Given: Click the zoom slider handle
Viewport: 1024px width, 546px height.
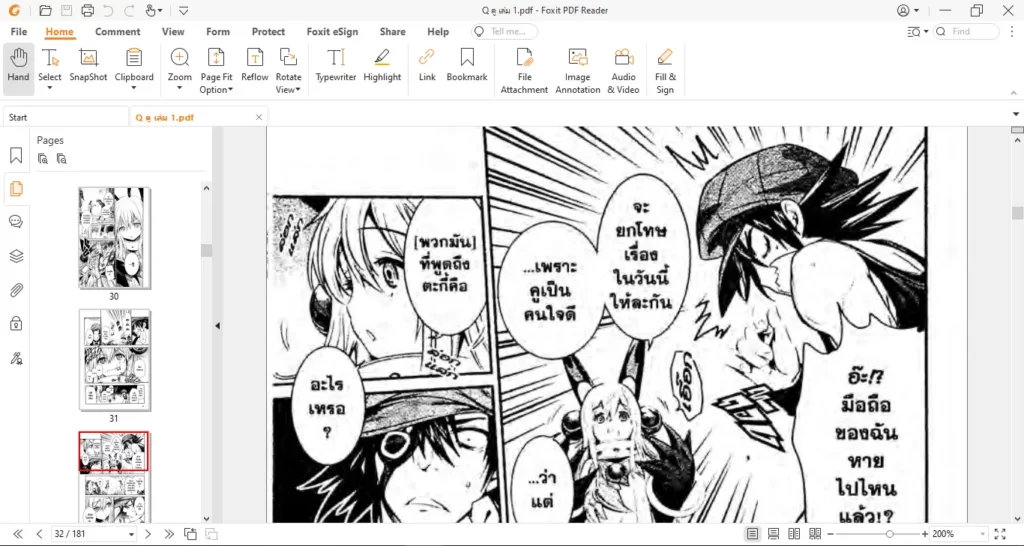Looking at the screenshot, I should (x=889, y=534).
